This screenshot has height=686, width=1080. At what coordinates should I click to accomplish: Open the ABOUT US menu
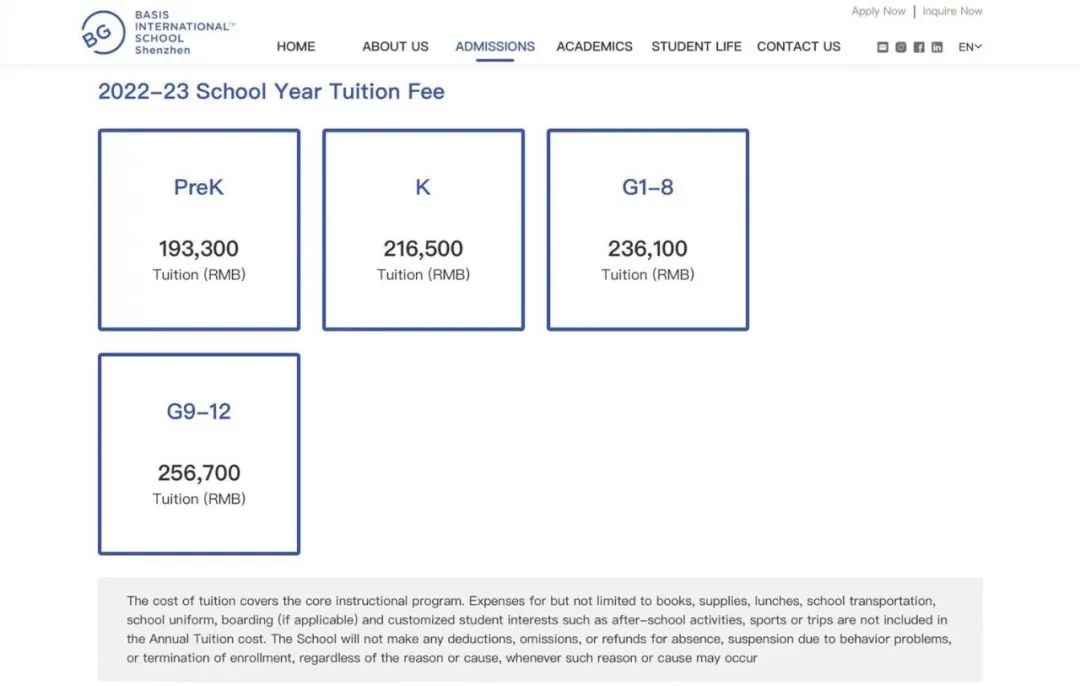[x=395, y=46]
